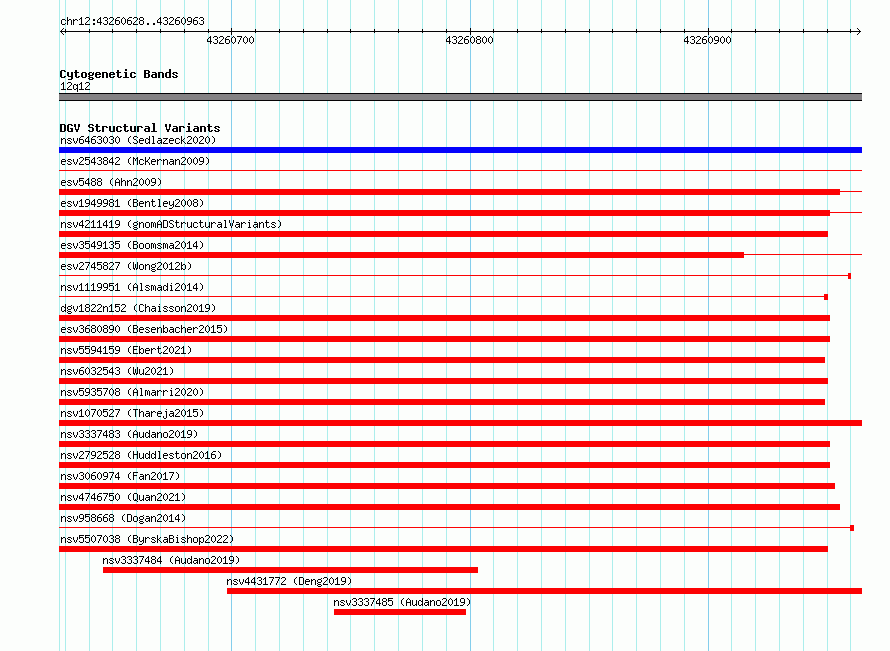The width and height of the screenshot is (890, 651).
Task: Open the nsv1119951 (Alsmadi2014) label
Action: tap(132, 287)
